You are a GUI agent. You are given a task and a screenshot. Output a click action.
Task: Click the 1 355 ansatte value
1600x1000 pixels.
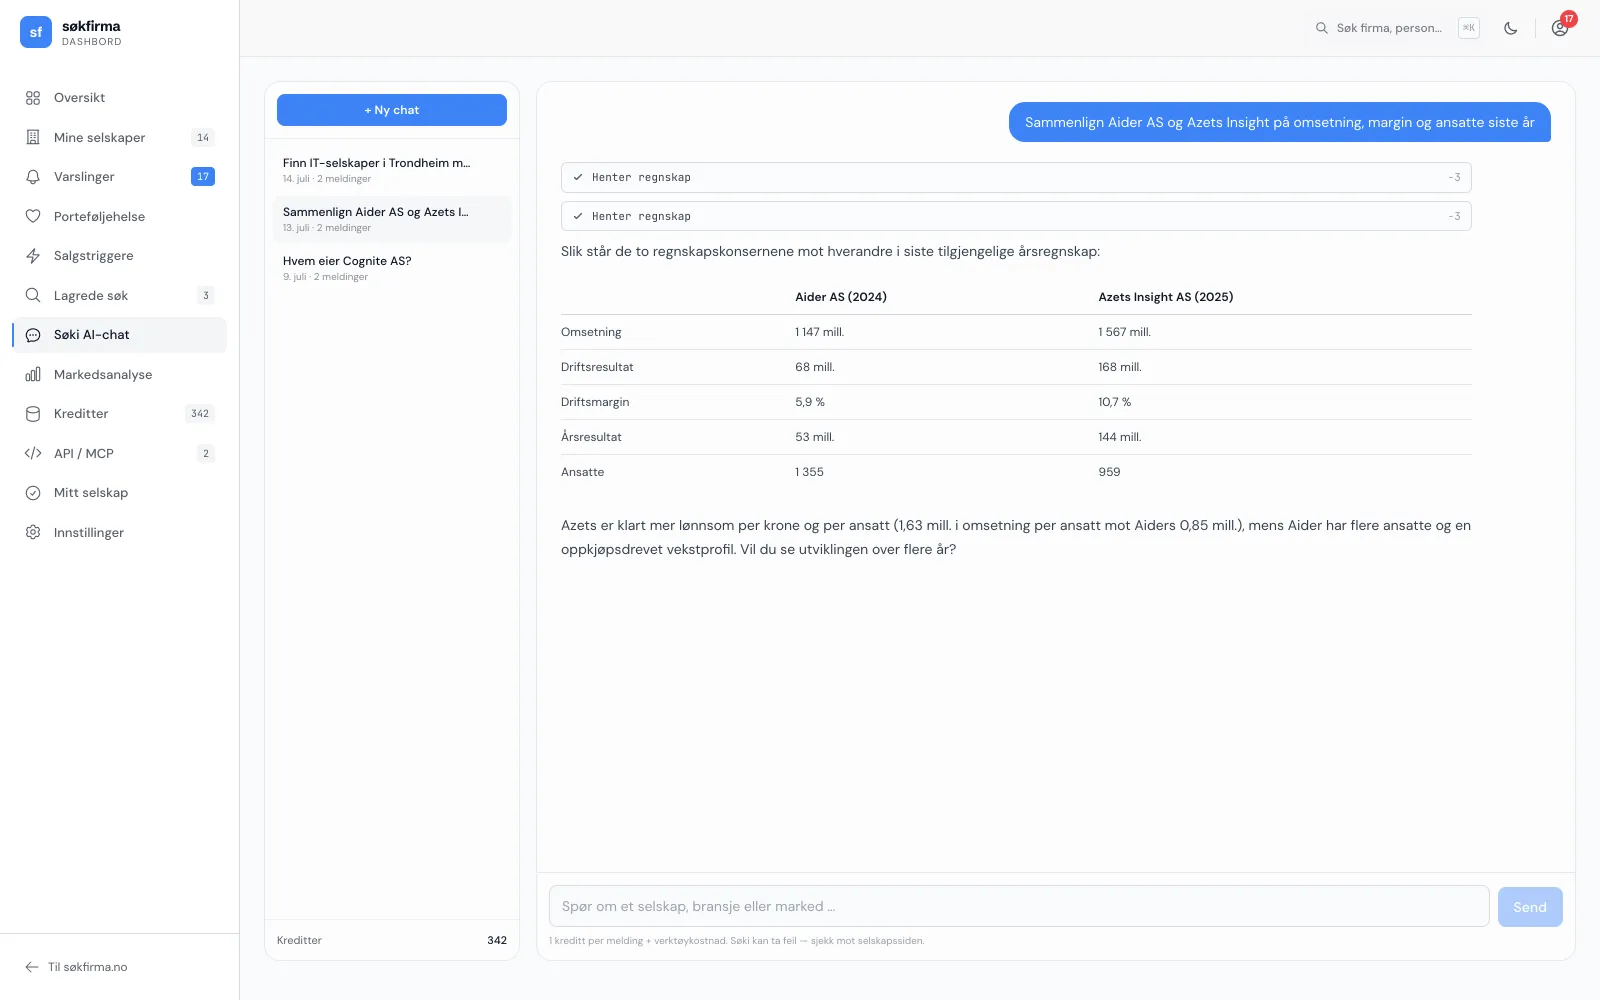pyautogui.click(x=810, y=472)
